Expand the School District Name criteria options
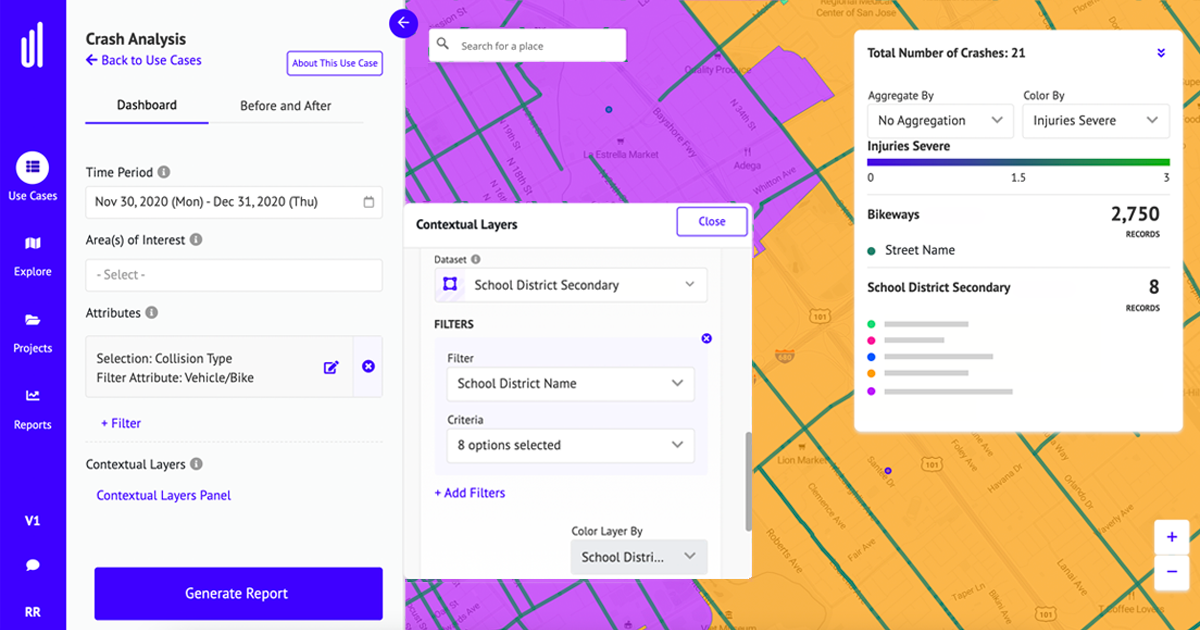 pos(570,445)
